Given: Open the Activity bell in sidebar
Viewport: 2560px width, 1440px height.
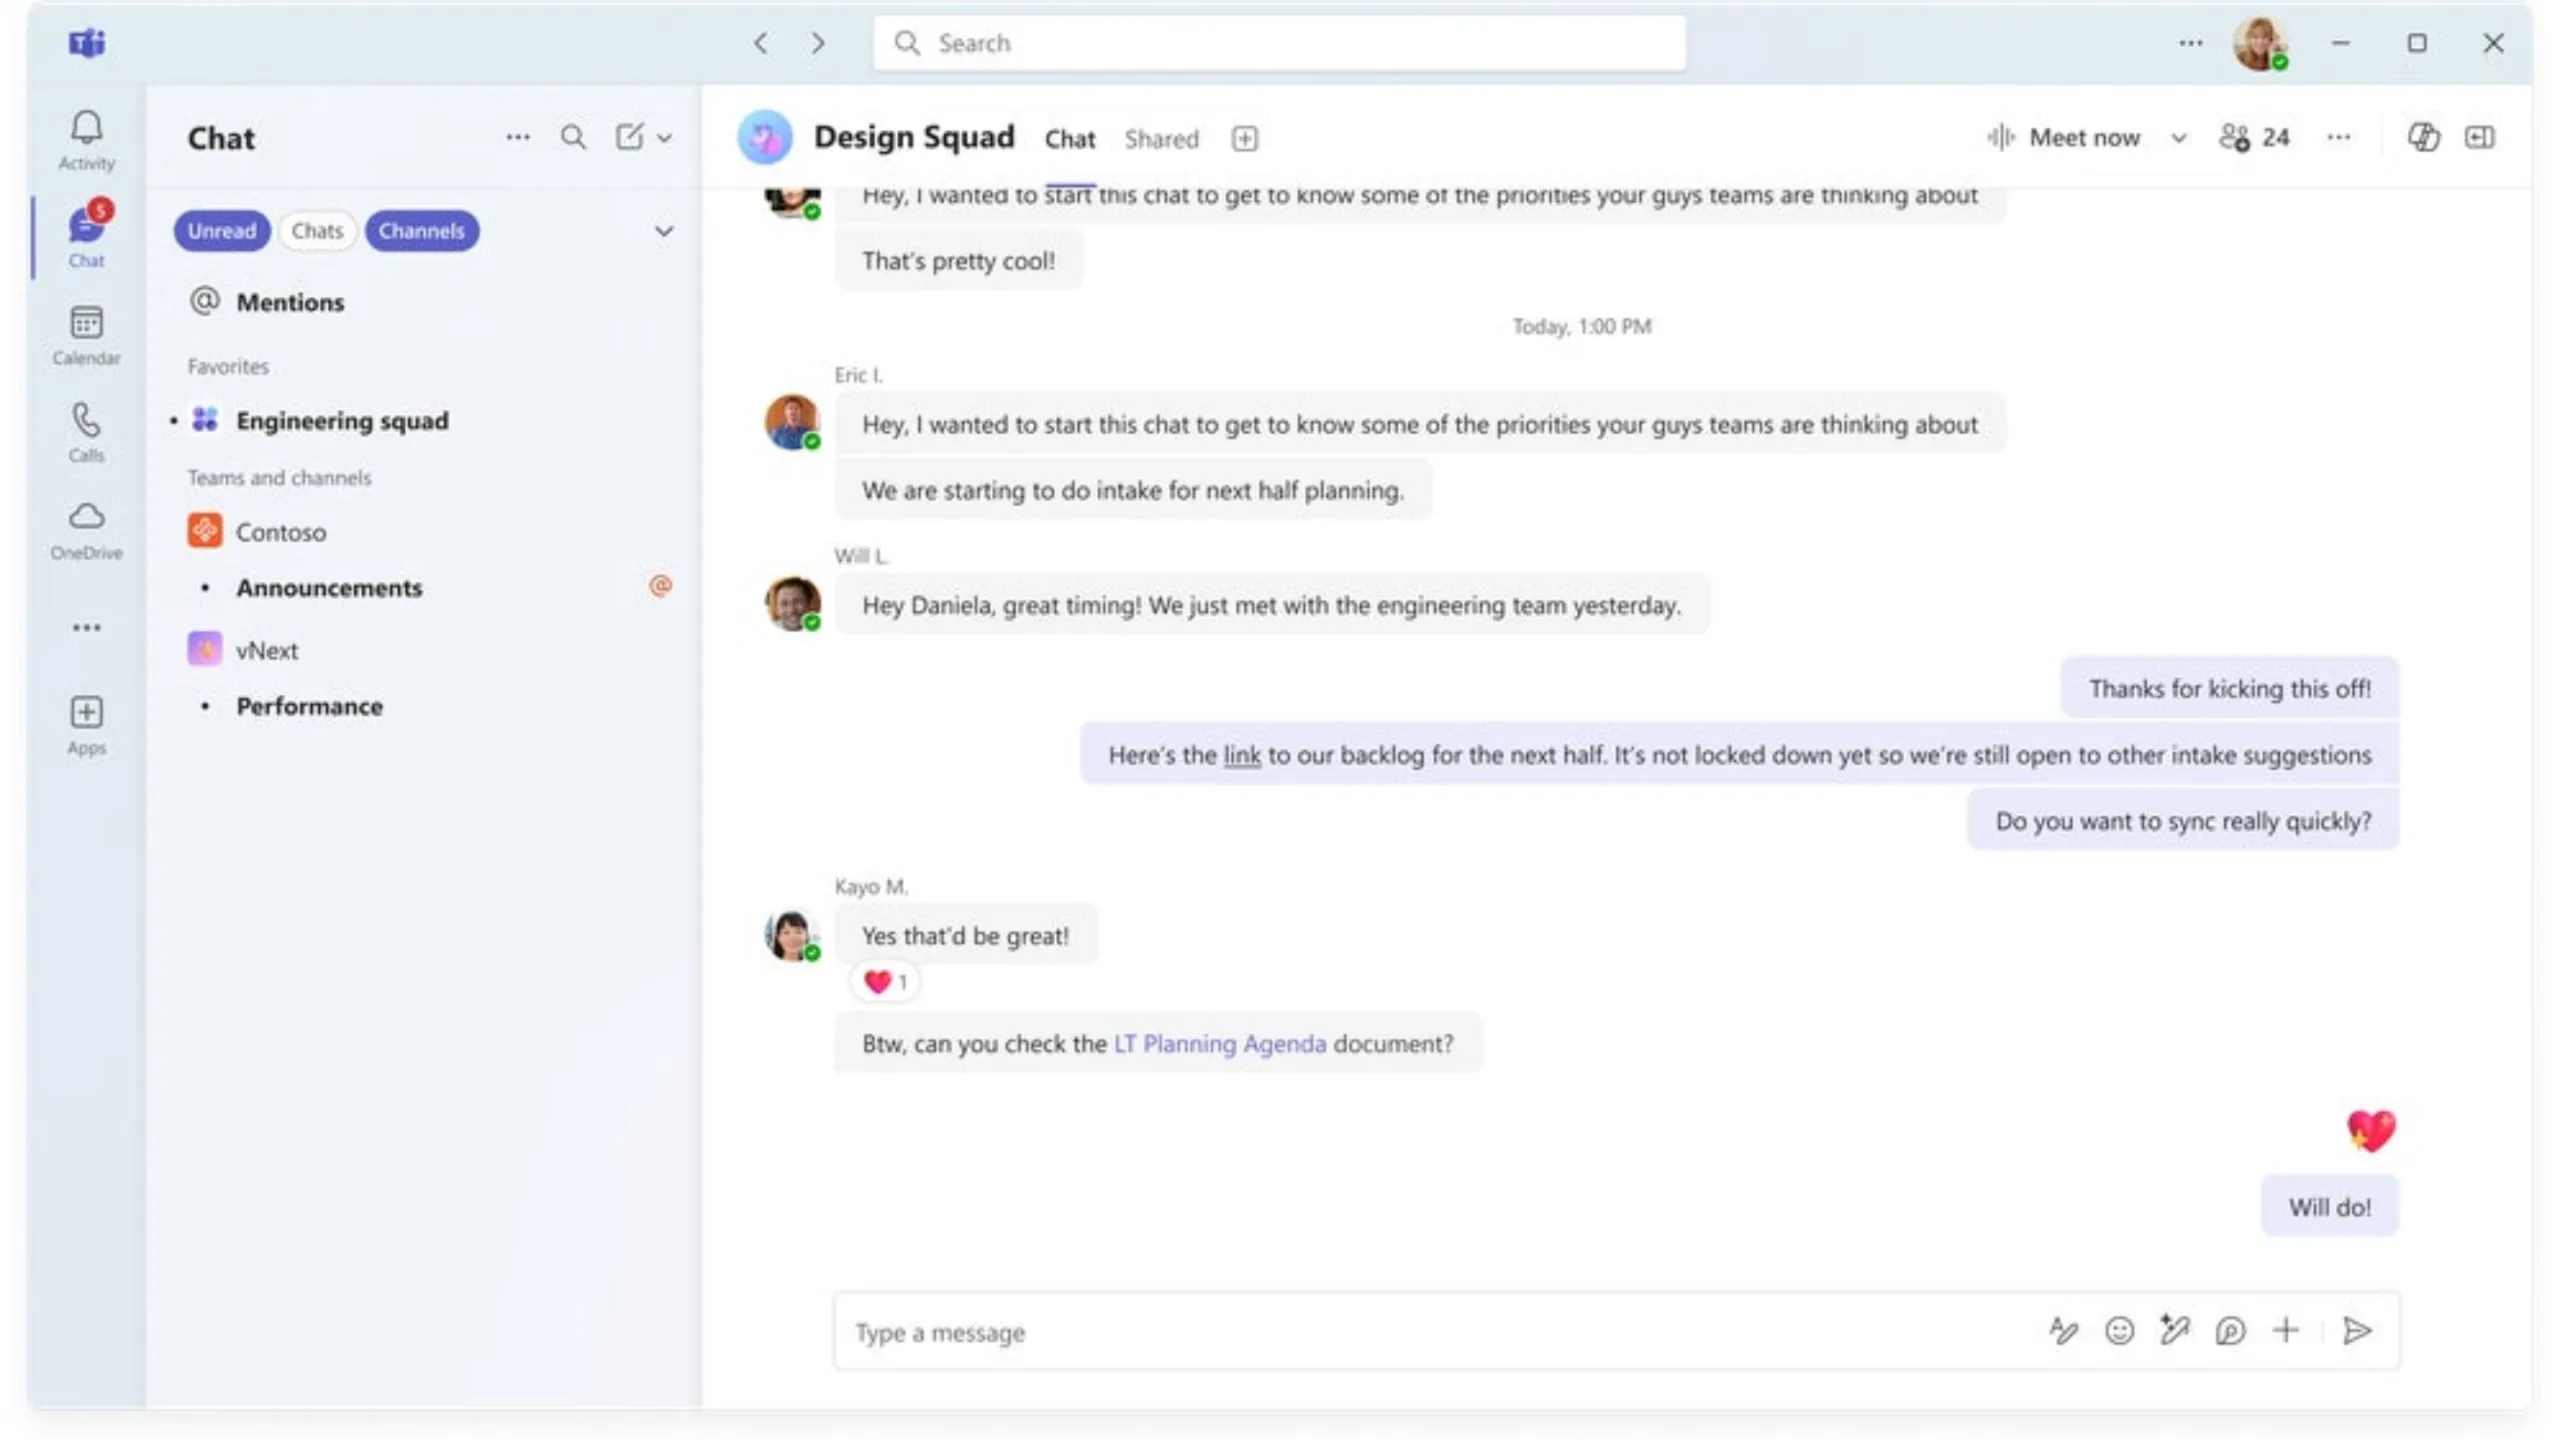Looking at the screenshot, I should (86, 139).
